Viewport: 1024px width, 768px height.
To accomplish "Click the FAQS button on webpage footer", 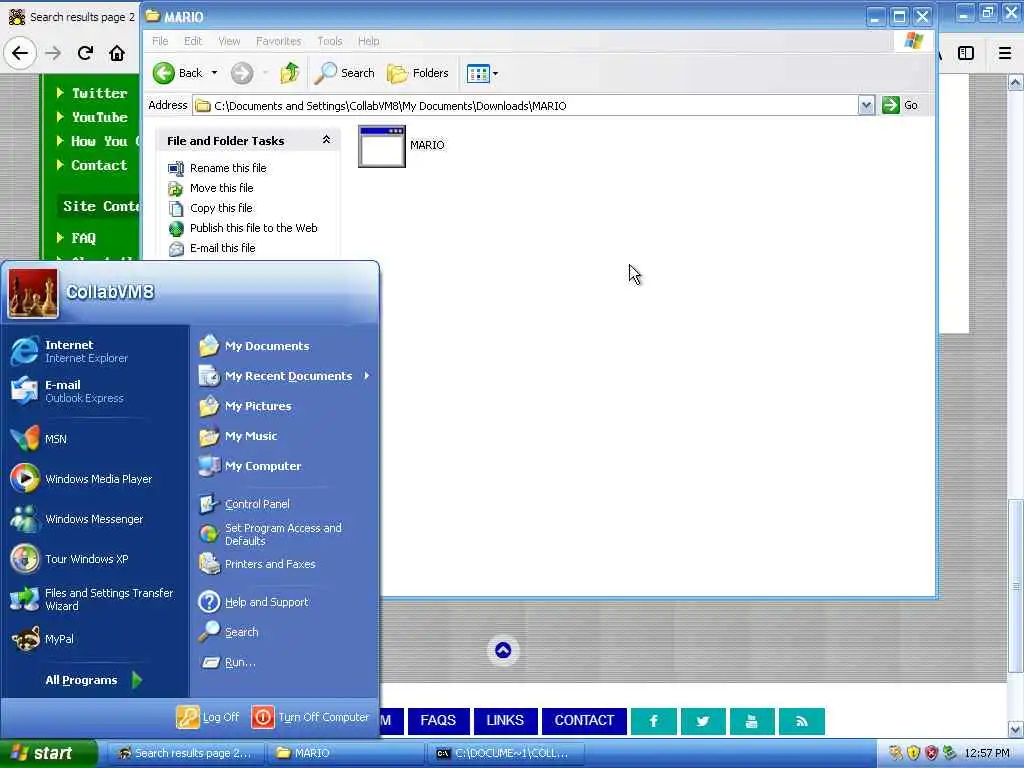I will tap(438, 720).
